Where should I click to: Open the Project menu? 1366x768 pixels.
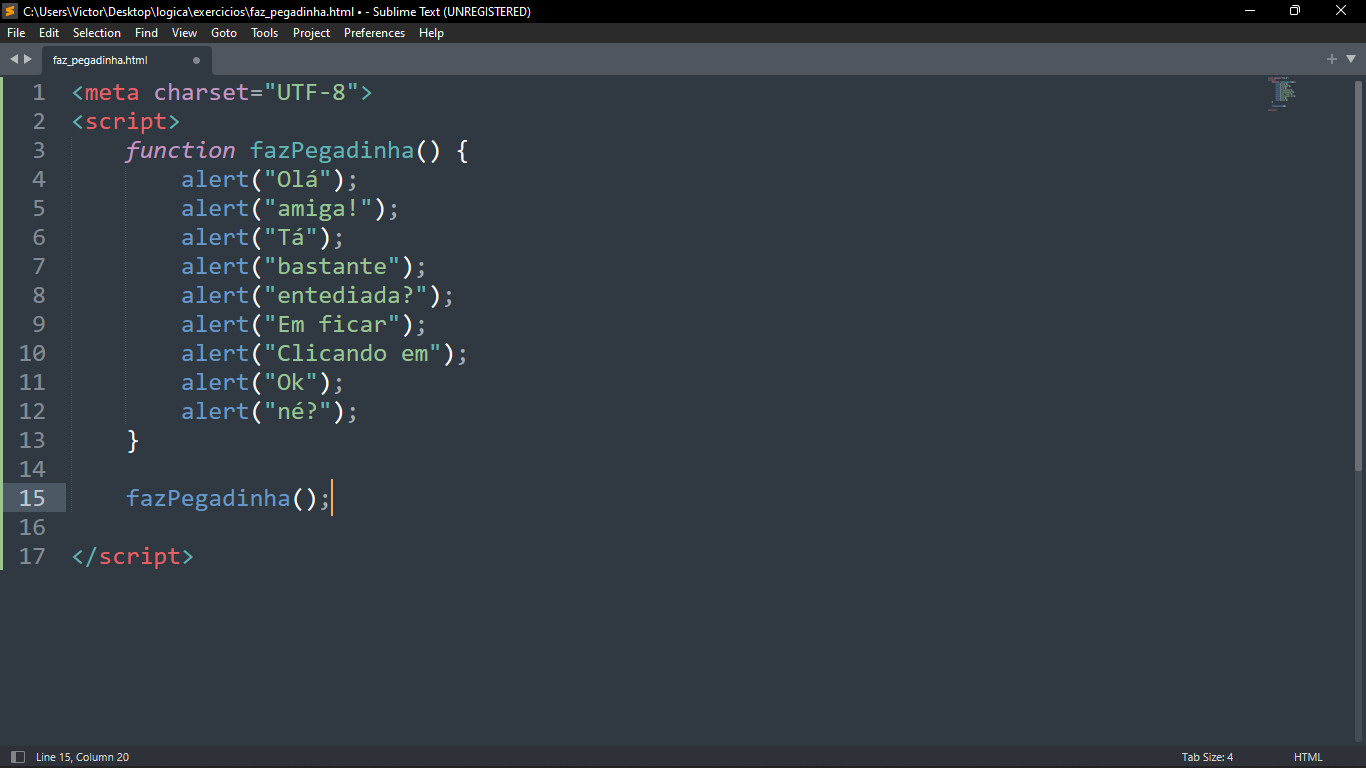point(312,33)
